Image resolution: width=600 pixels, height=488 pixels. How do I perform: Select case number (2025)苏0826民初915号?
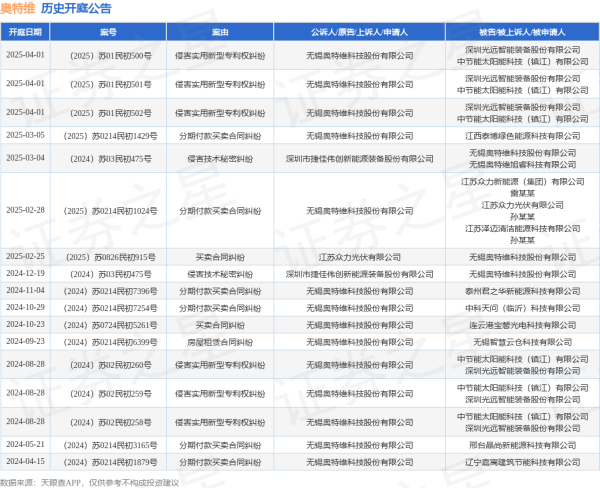point(111,257)
